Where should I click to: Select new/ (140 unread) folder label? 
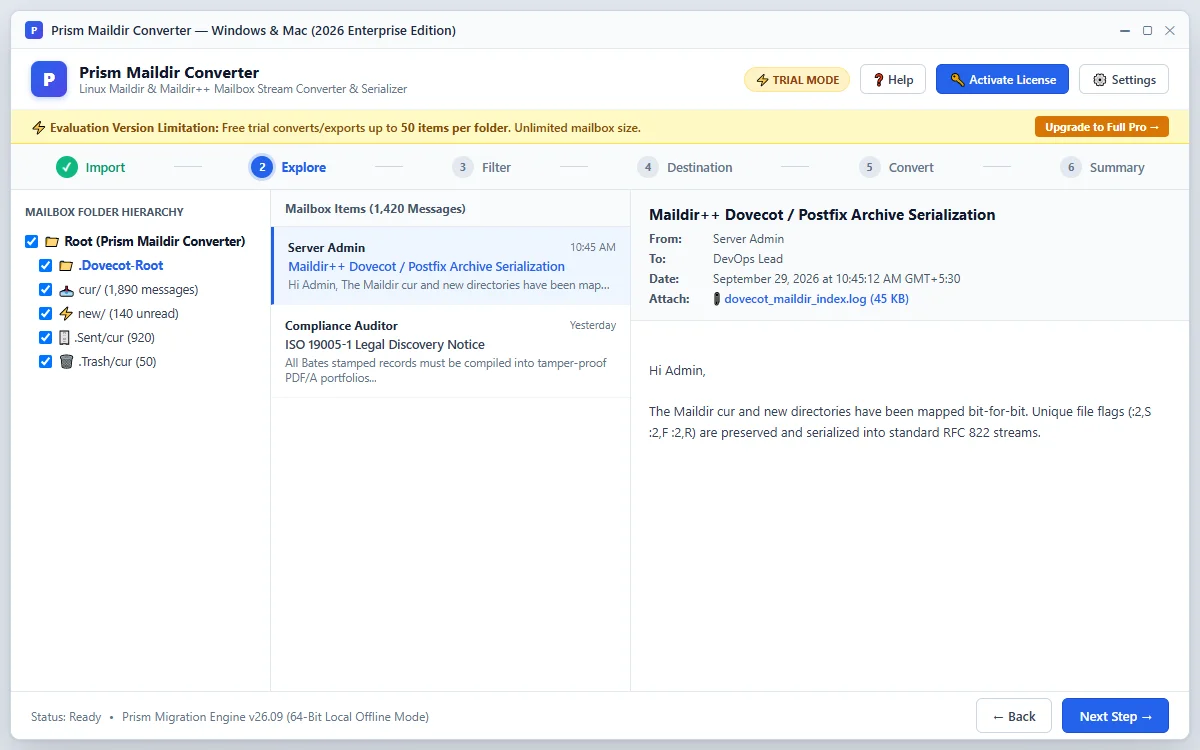coord(128,314)
